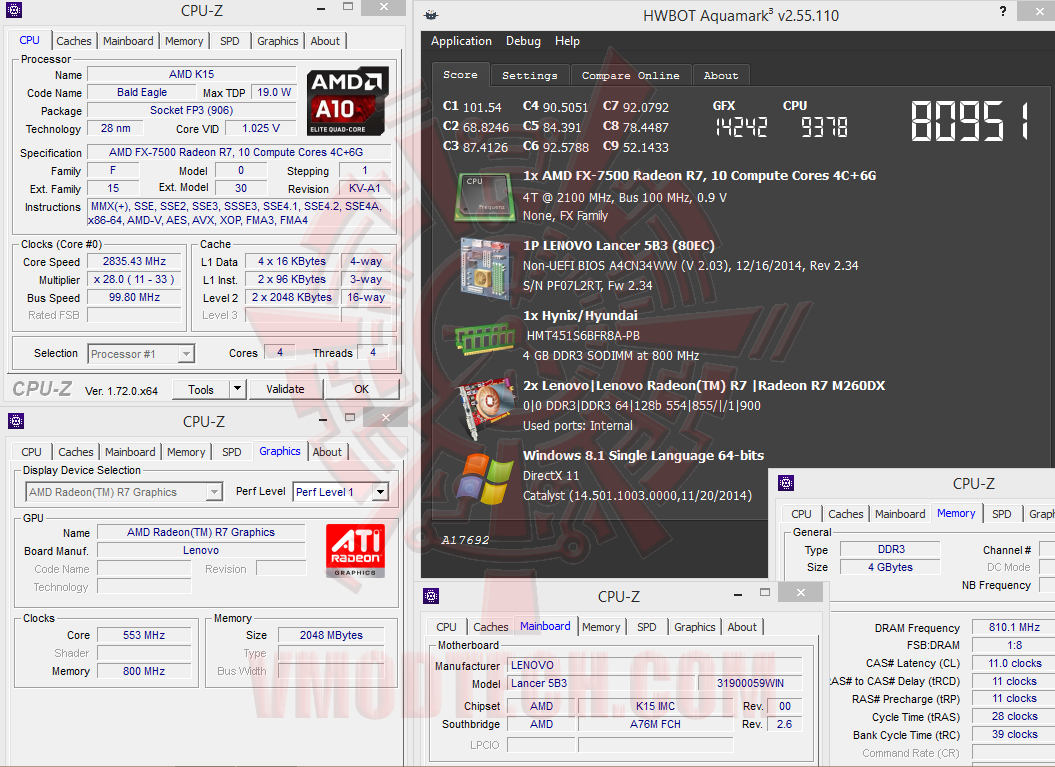The height and width of the screenshot is (767, 1055).
Task: Click the HWBOT Aquamark title bar icon
Action: 431,15
